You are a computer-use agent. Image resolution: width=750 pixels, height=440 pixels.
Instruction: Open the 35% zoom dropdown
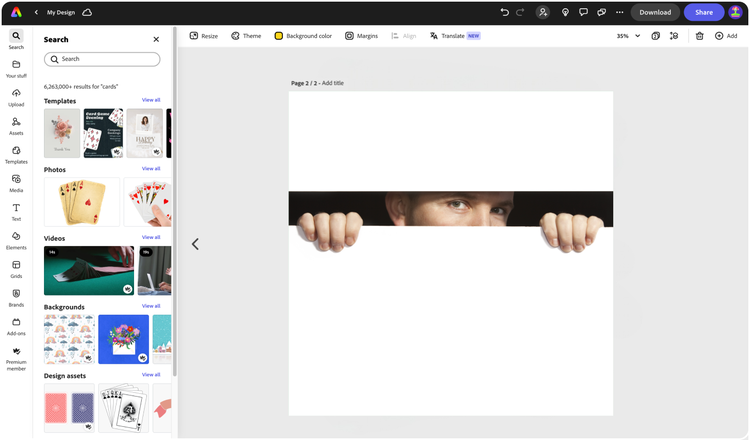[628, 36]
